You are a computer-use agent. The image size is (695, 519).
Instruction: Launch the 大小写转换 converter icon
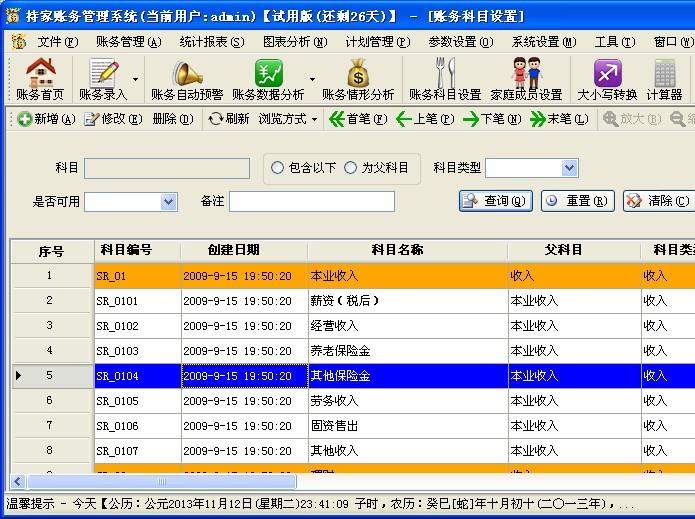tap(607, 74)
